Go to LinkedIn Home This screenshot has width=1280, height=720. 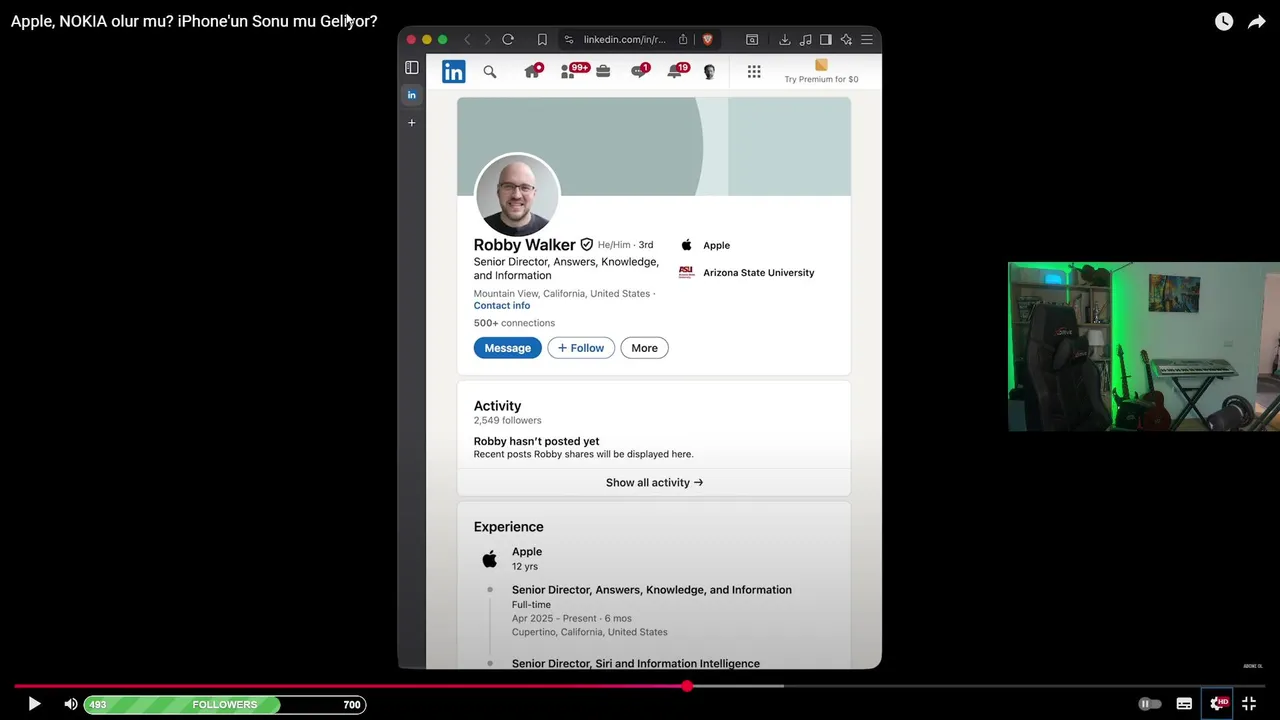pyautogui.click(x=532, y=71)
